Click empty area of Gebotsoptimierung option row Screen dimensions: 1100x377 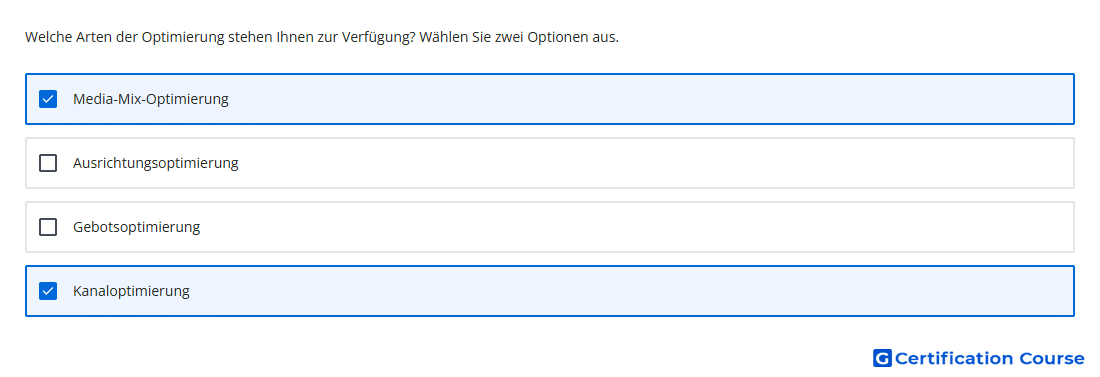point(631,227)
